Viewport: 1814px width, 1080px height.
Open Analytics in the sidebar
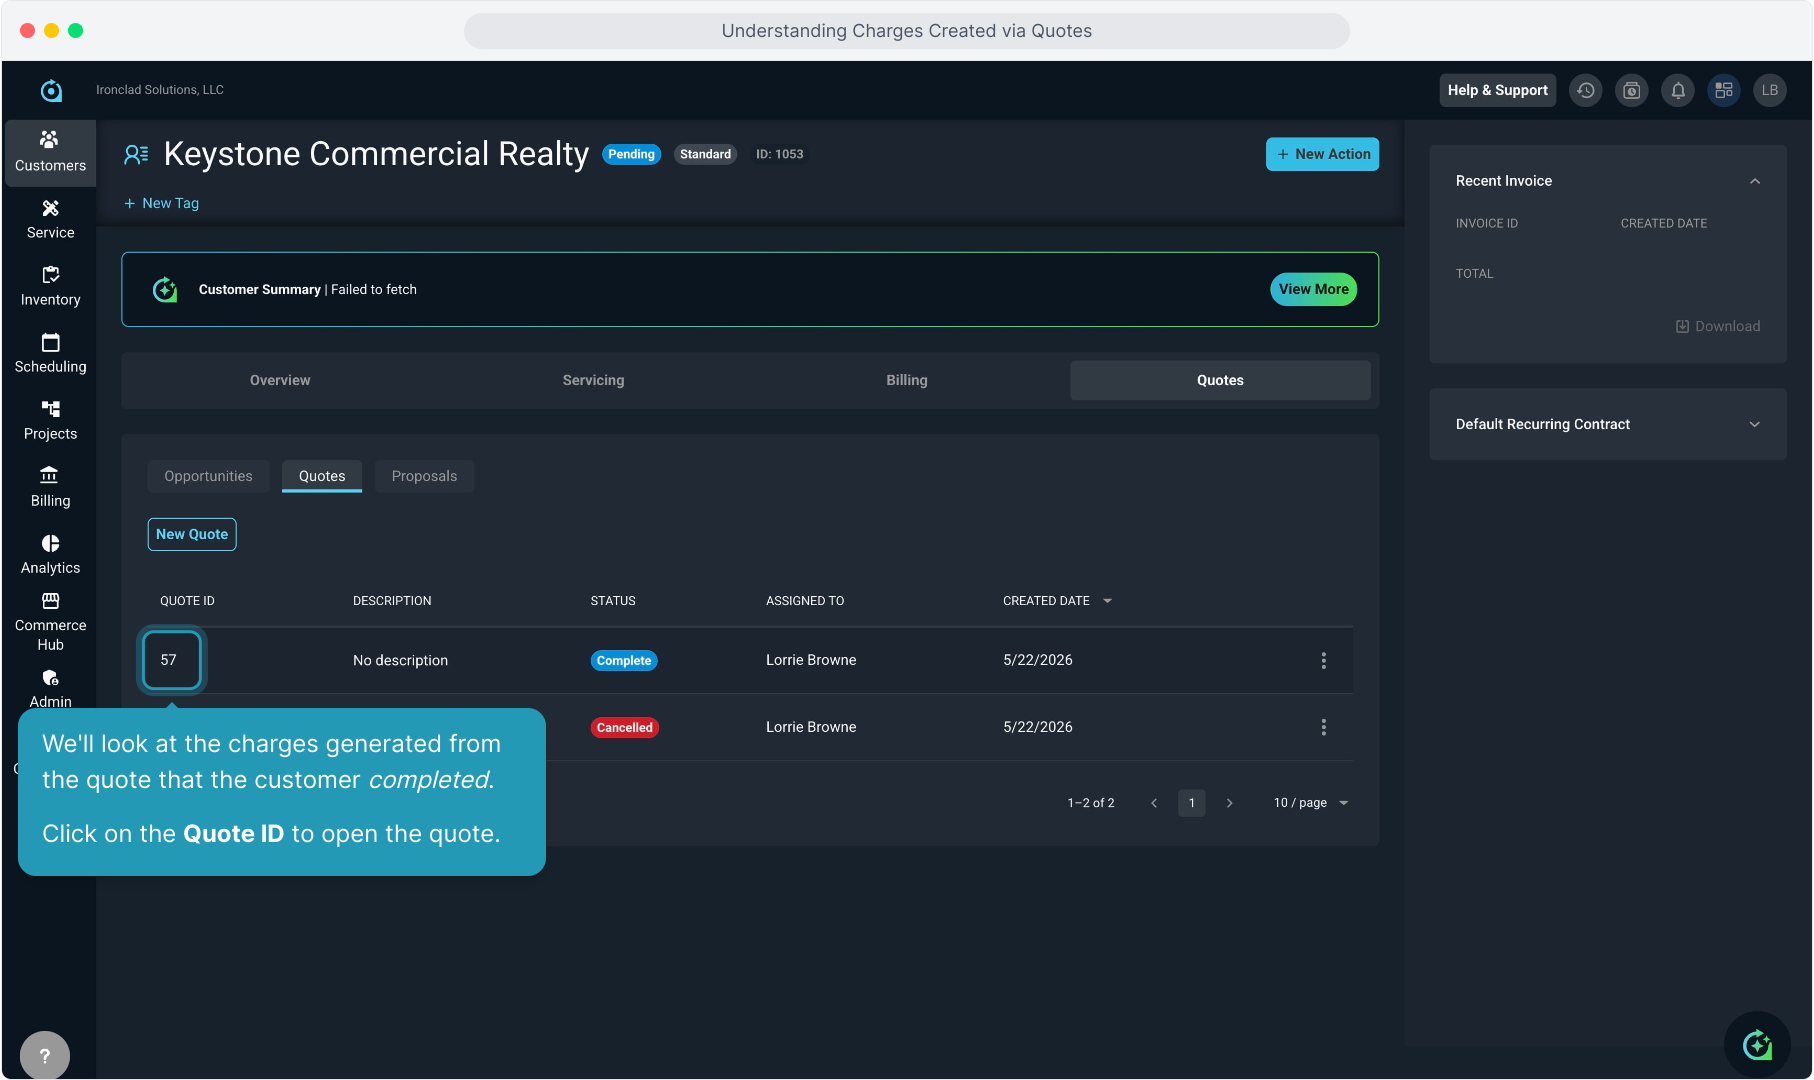tap(50, 554)
